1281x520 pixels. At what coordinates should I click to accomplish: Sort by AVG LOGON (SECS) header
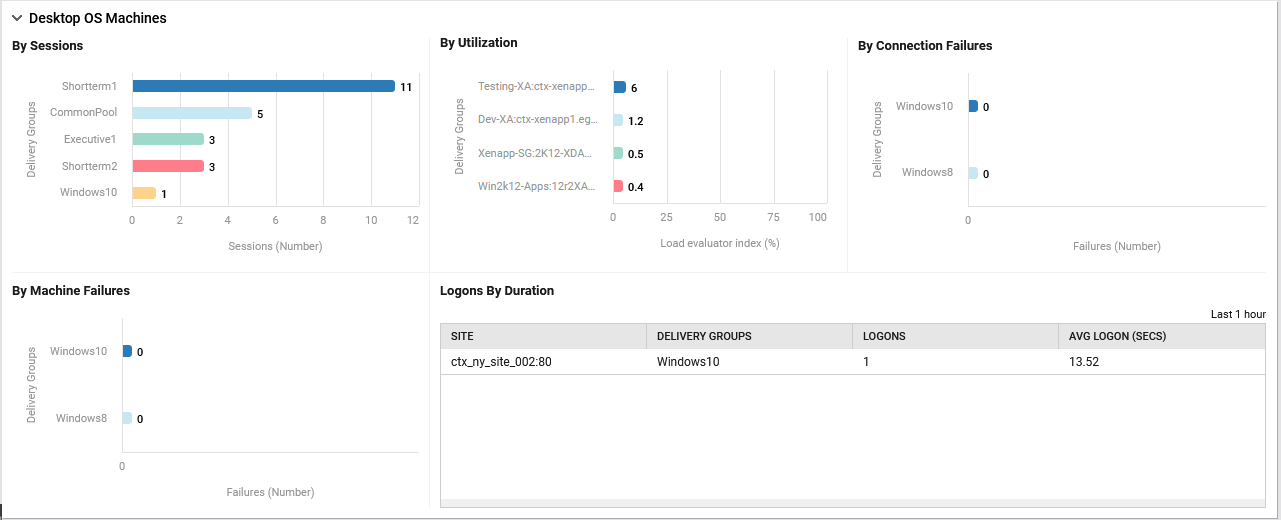point(1117,336)
